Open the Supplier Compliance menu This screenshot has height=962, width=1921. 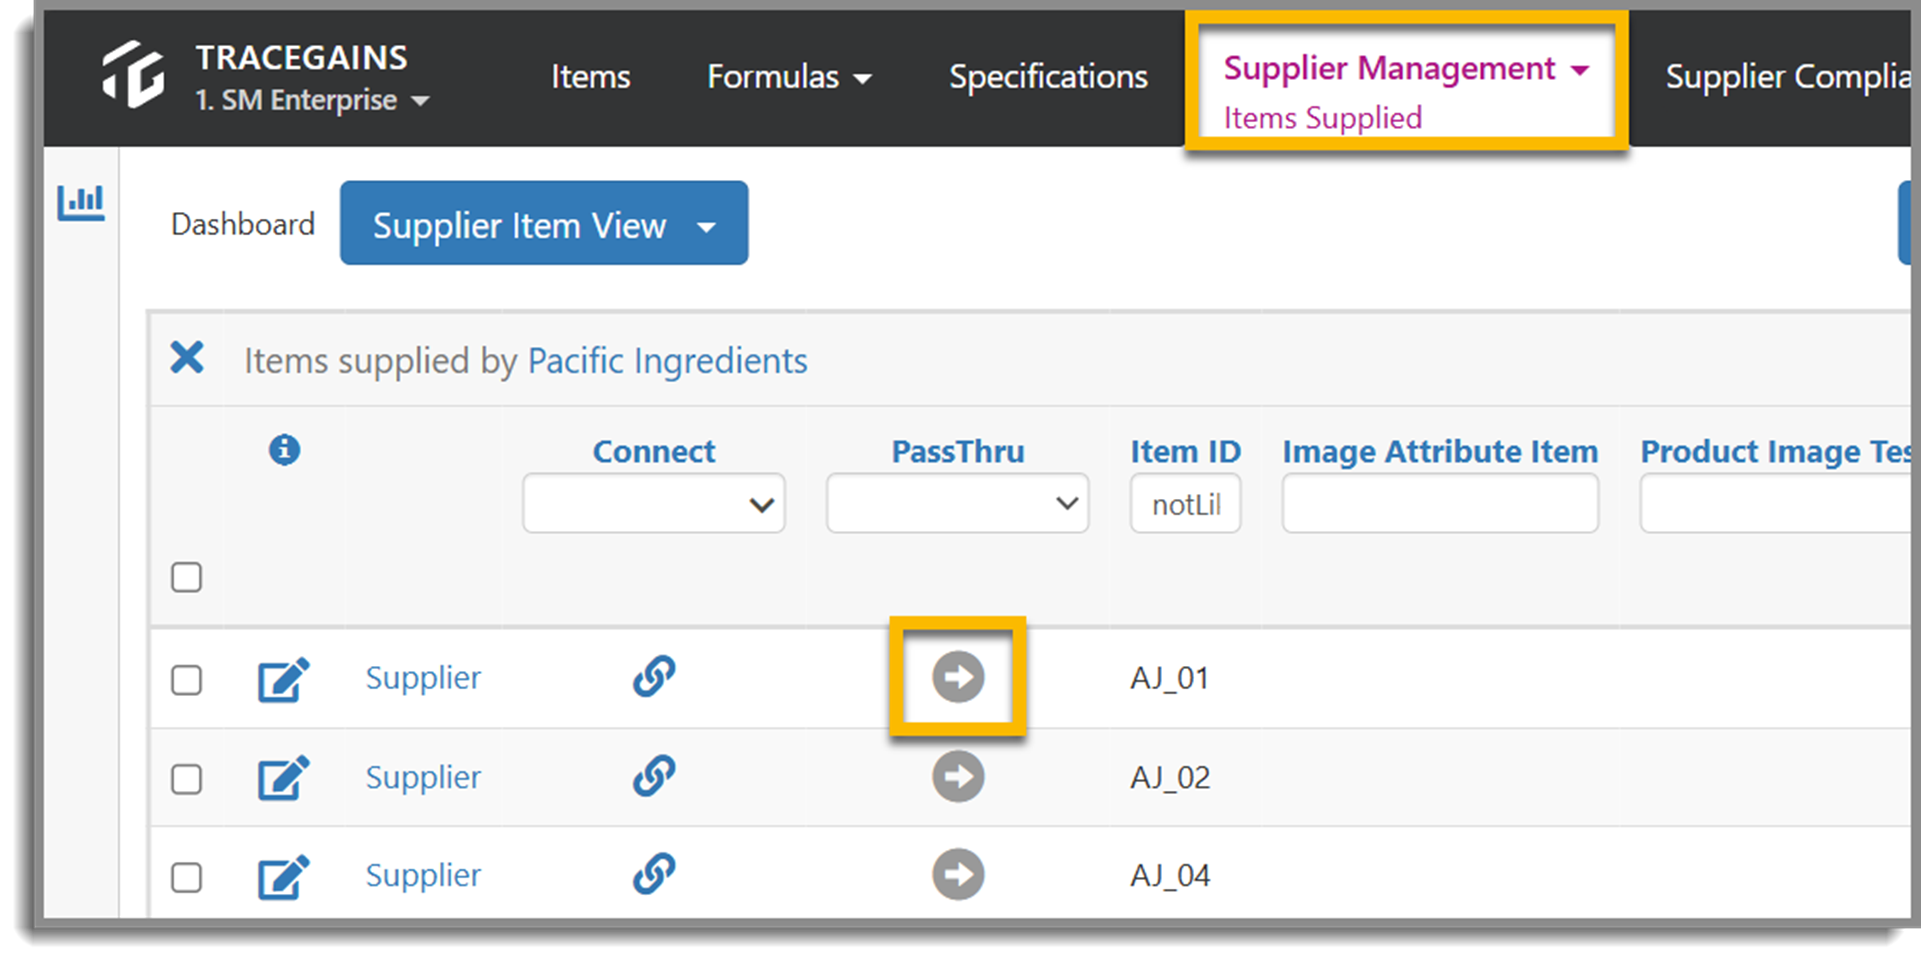(x=1787, y=77)
